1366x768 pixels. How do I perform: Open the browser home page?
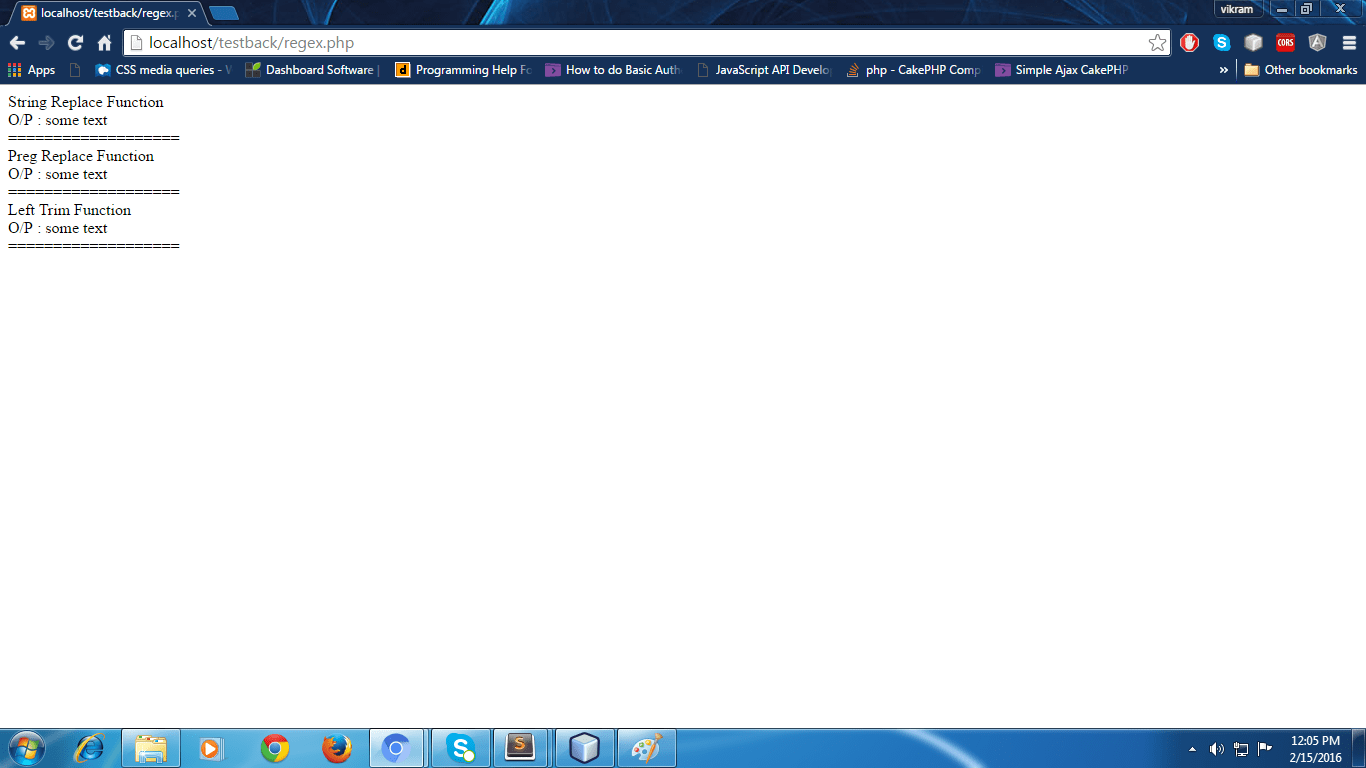pos(104,43)
